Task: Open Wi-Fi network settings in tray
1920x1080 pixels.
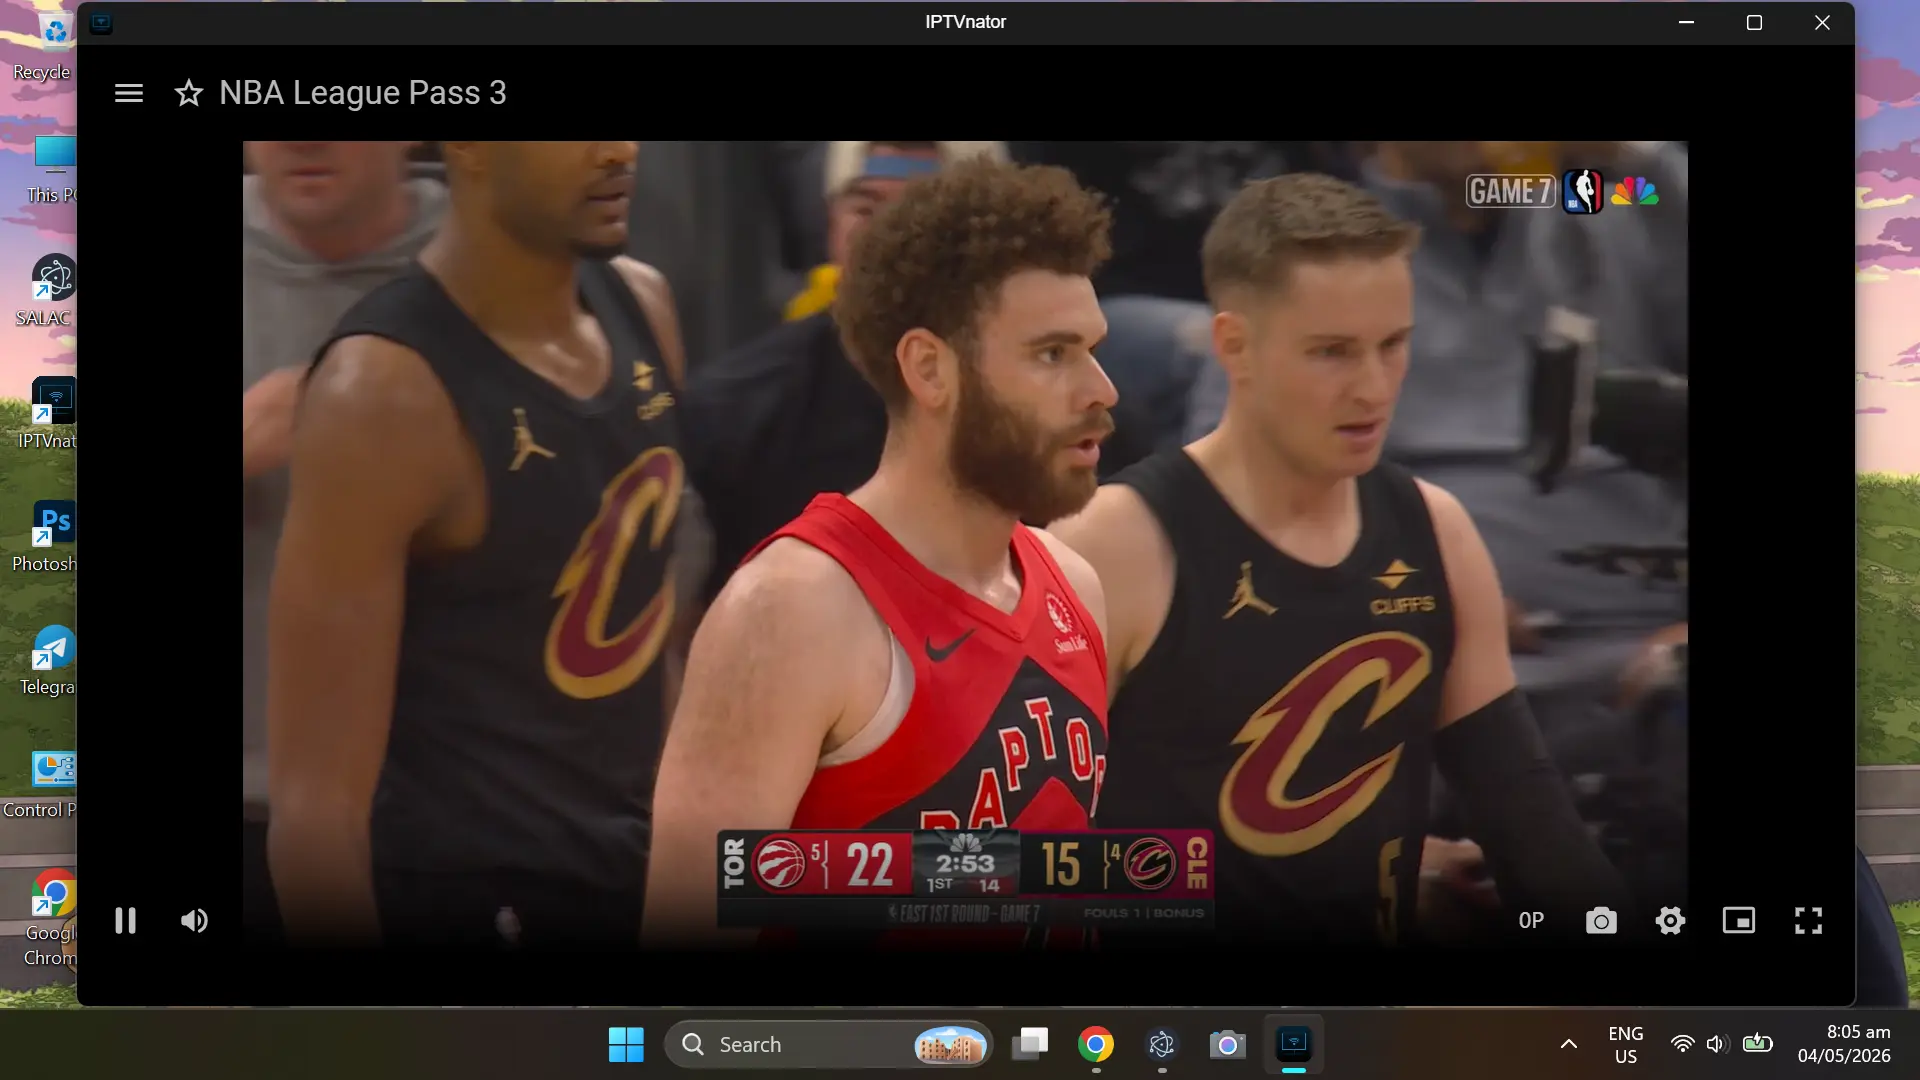Action: coord(1683,1044)
